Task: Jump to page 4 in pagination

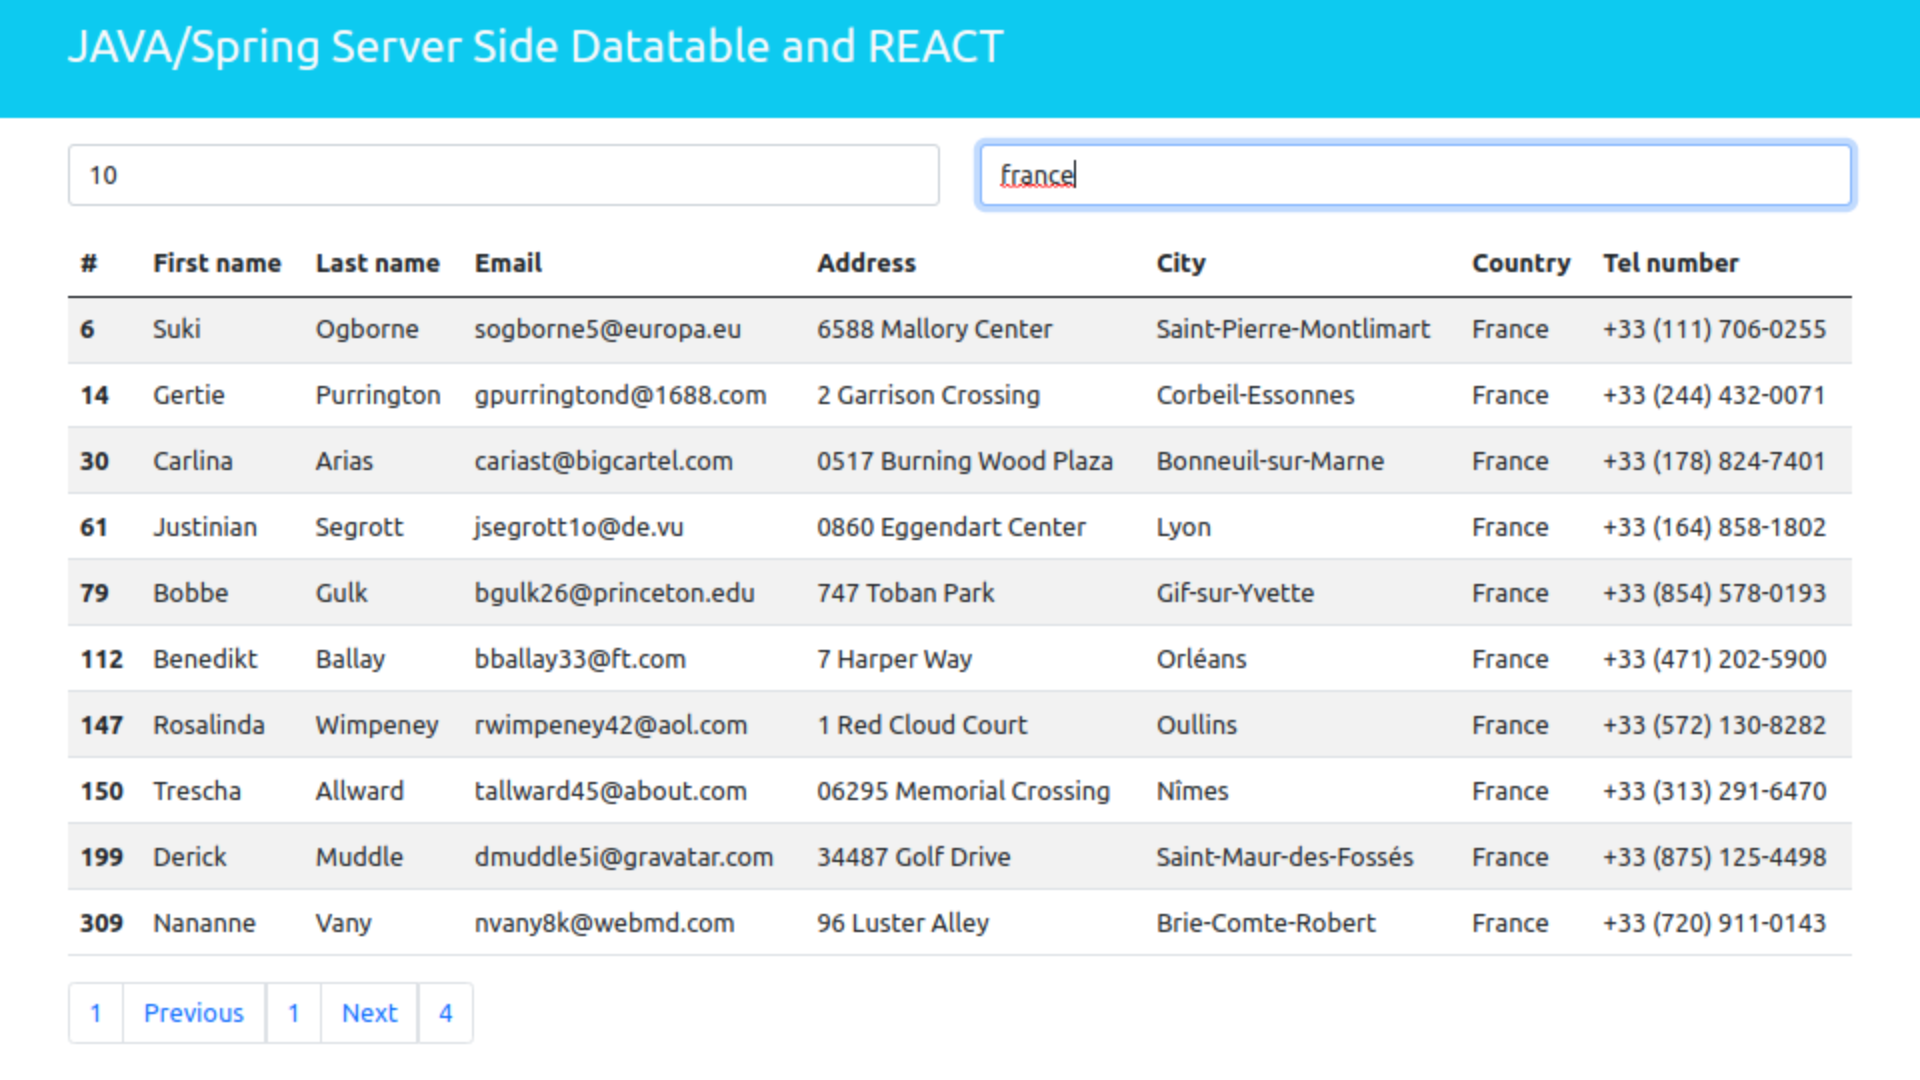Action: pyautogui.click(x=445, y=1013)
